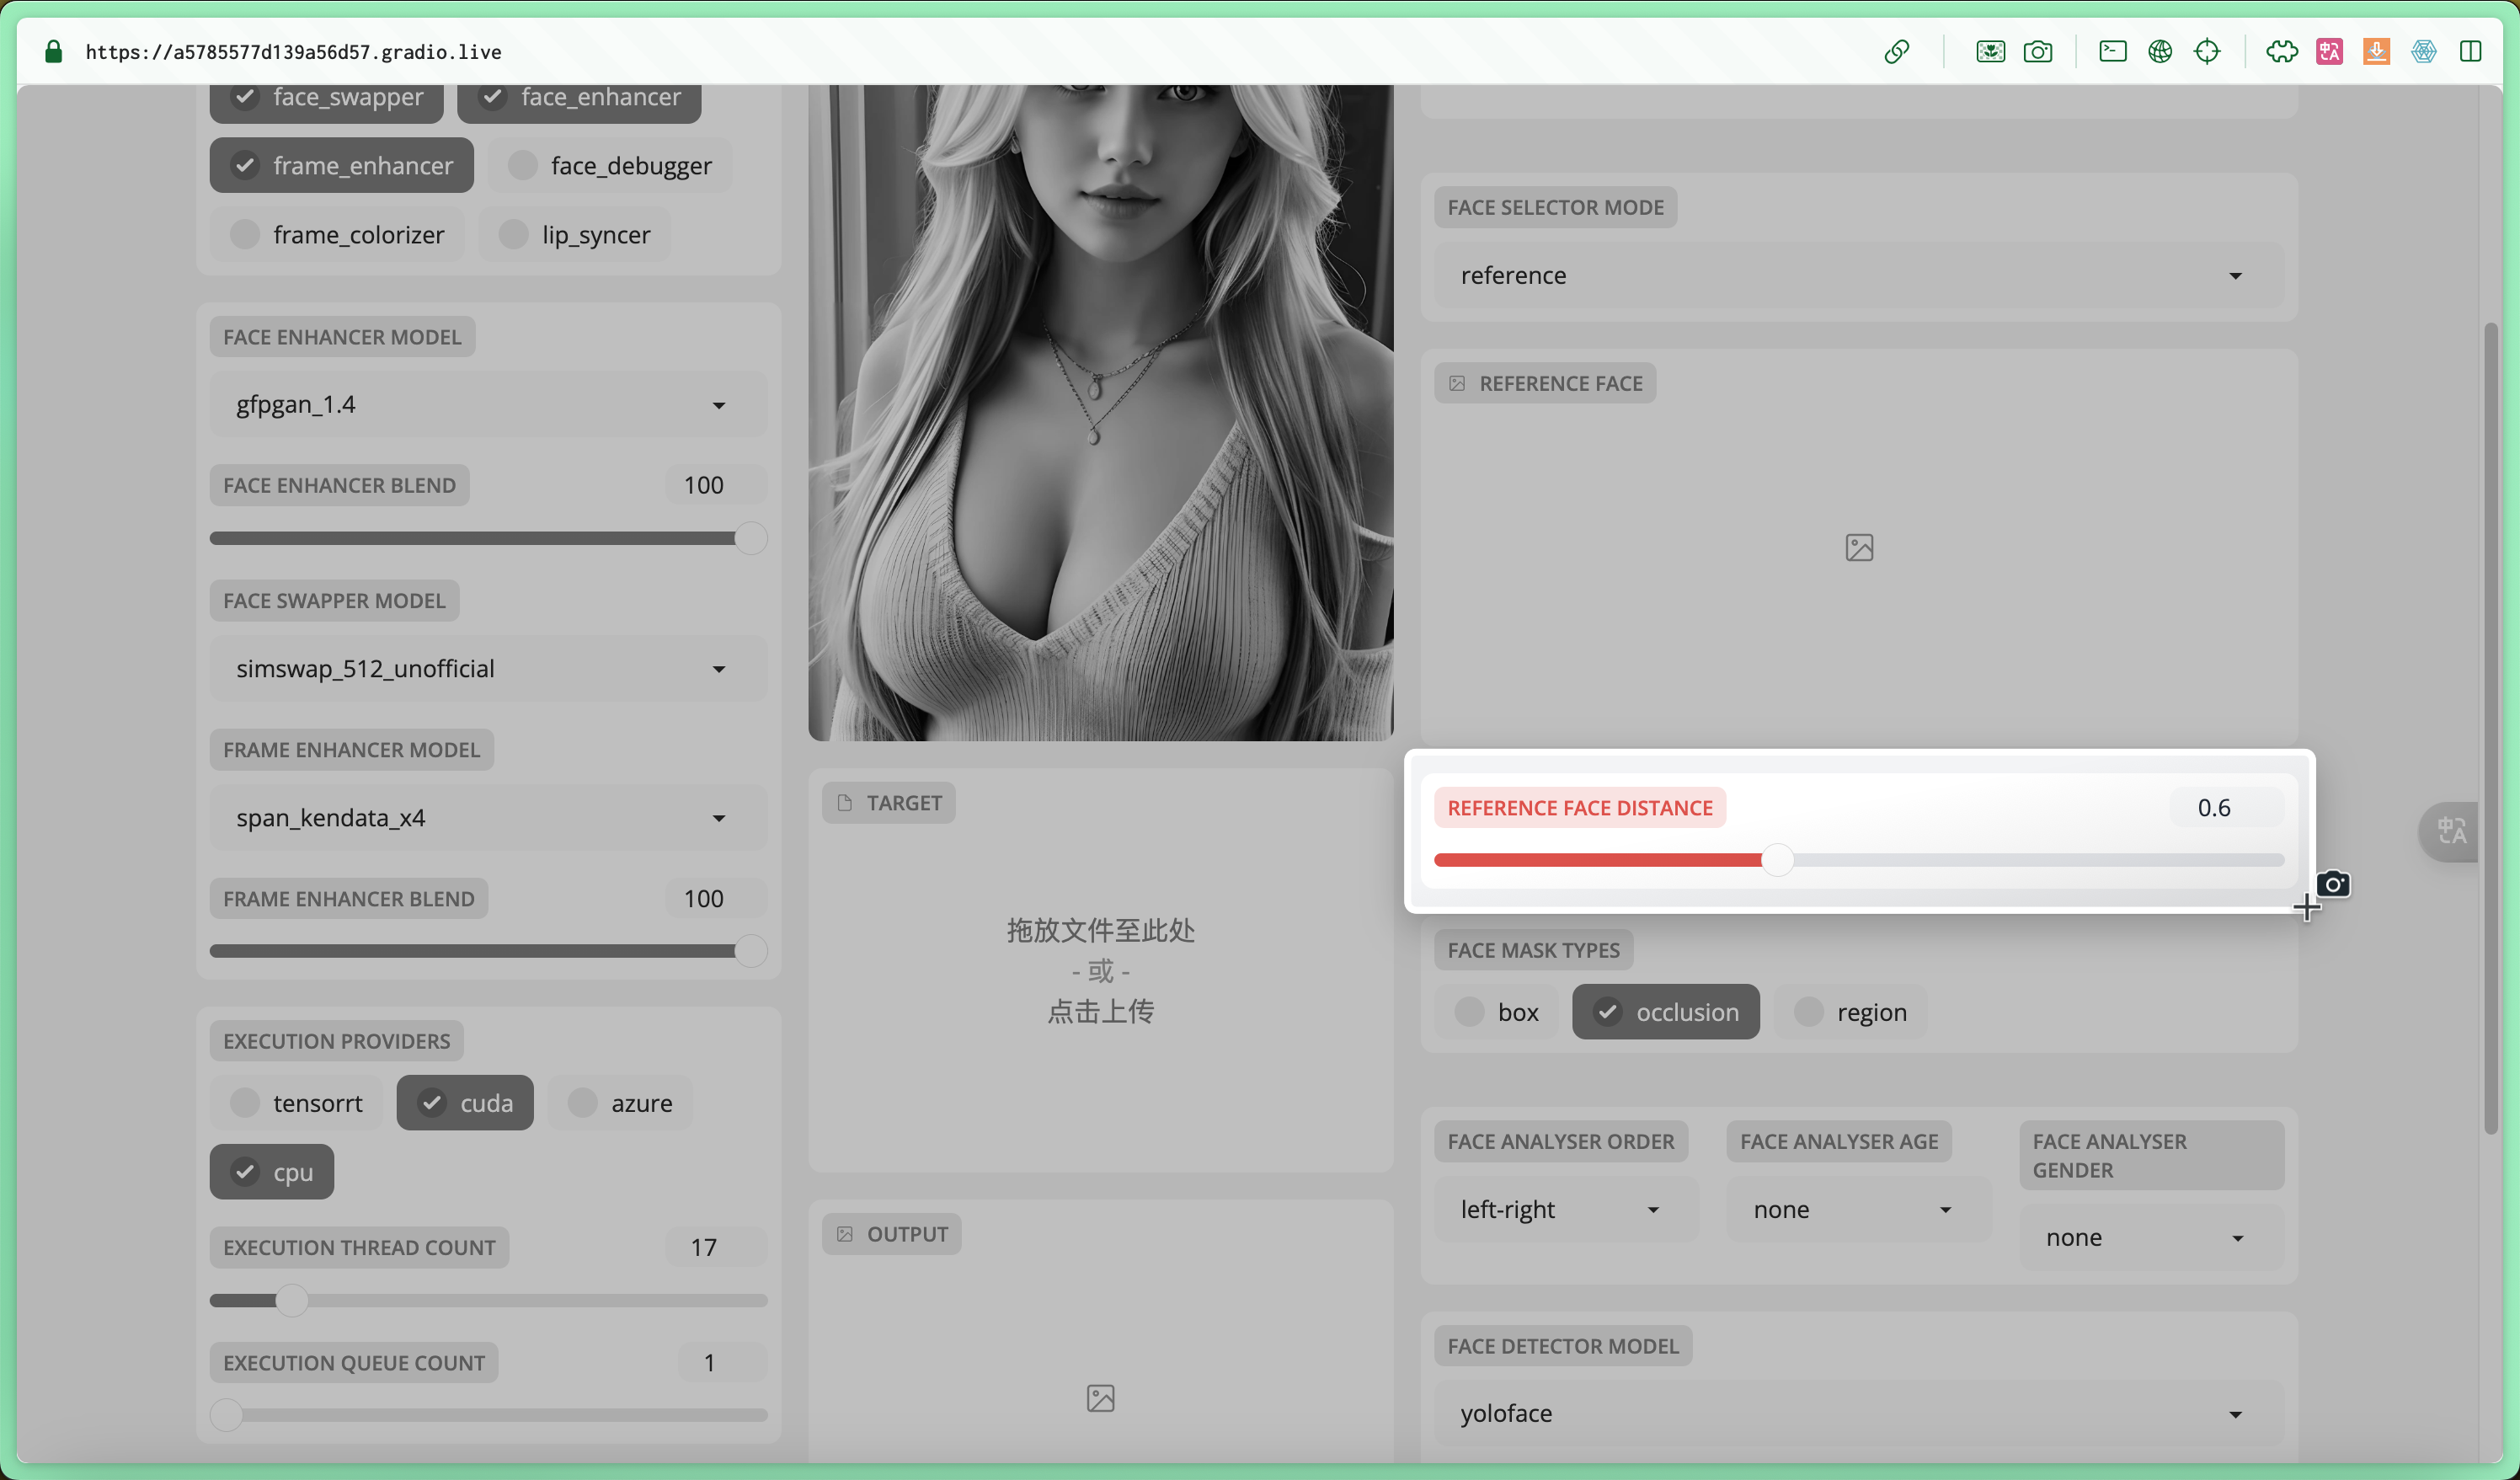Click the image capture icon with flower
This screenshot has height=1480, width=2520.
1990,52
